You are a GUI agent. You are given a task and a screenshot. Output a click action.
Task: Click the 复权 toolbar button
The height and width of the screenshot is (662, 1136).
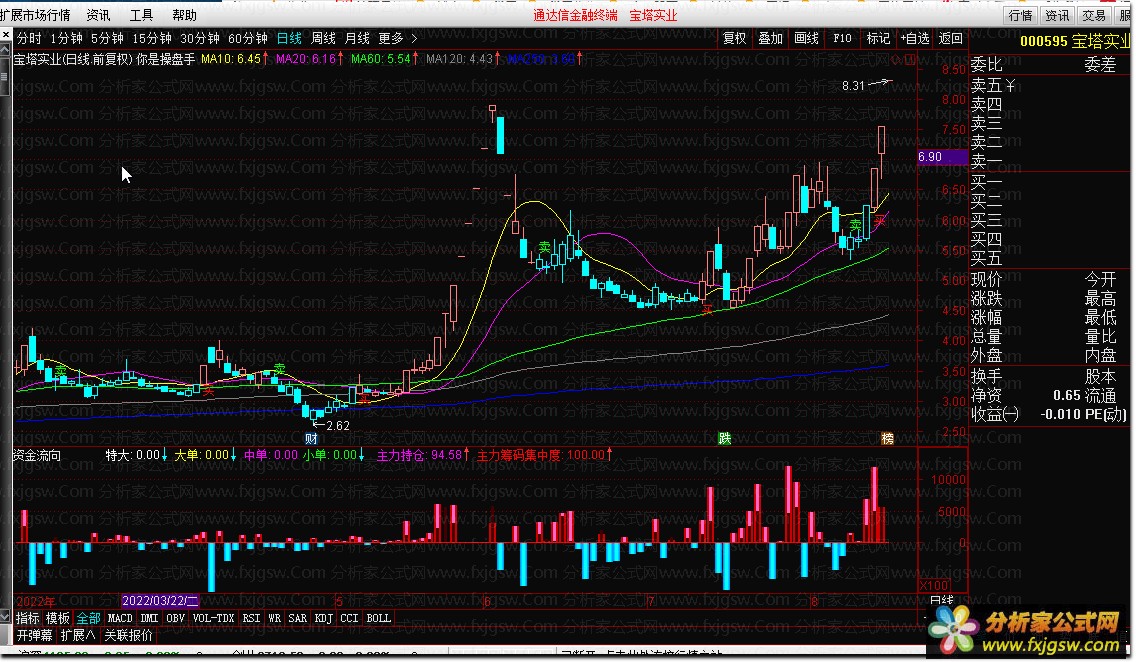pos(735,38)
